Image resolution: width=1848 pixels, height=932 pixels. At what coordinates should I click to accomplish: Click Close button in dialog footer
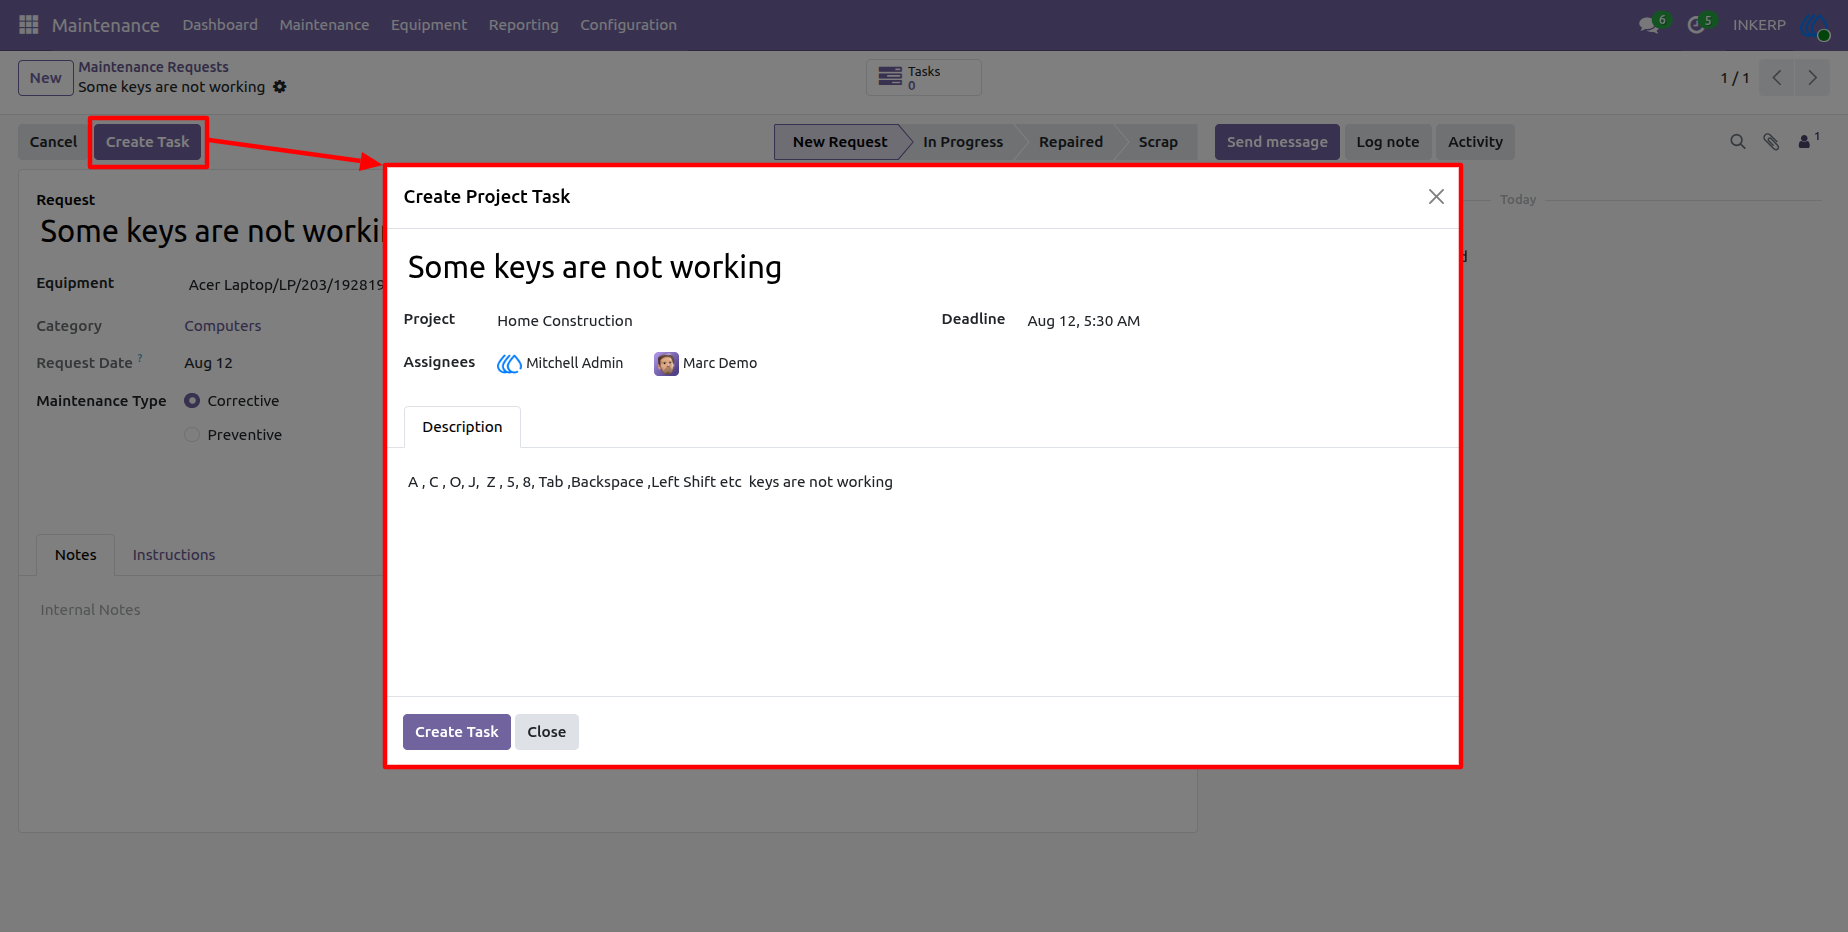(547, 732)
